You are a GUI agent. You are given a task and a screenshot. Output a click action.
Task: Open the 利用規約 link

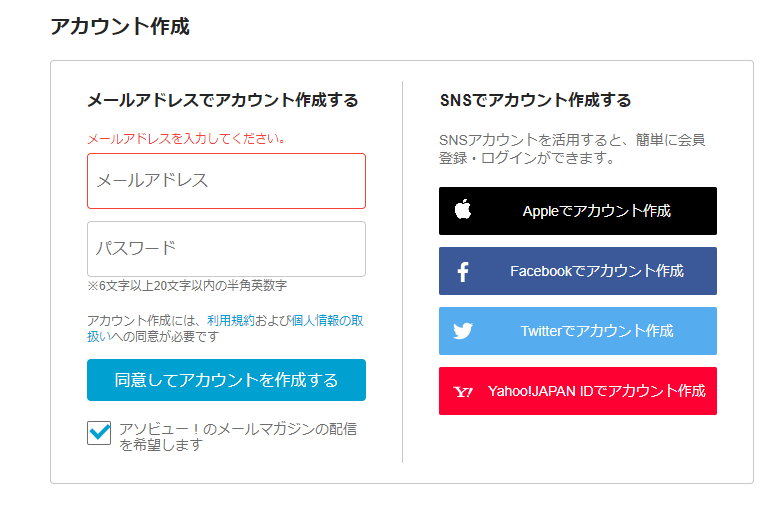pyautogui.click(x=230, y=321)
